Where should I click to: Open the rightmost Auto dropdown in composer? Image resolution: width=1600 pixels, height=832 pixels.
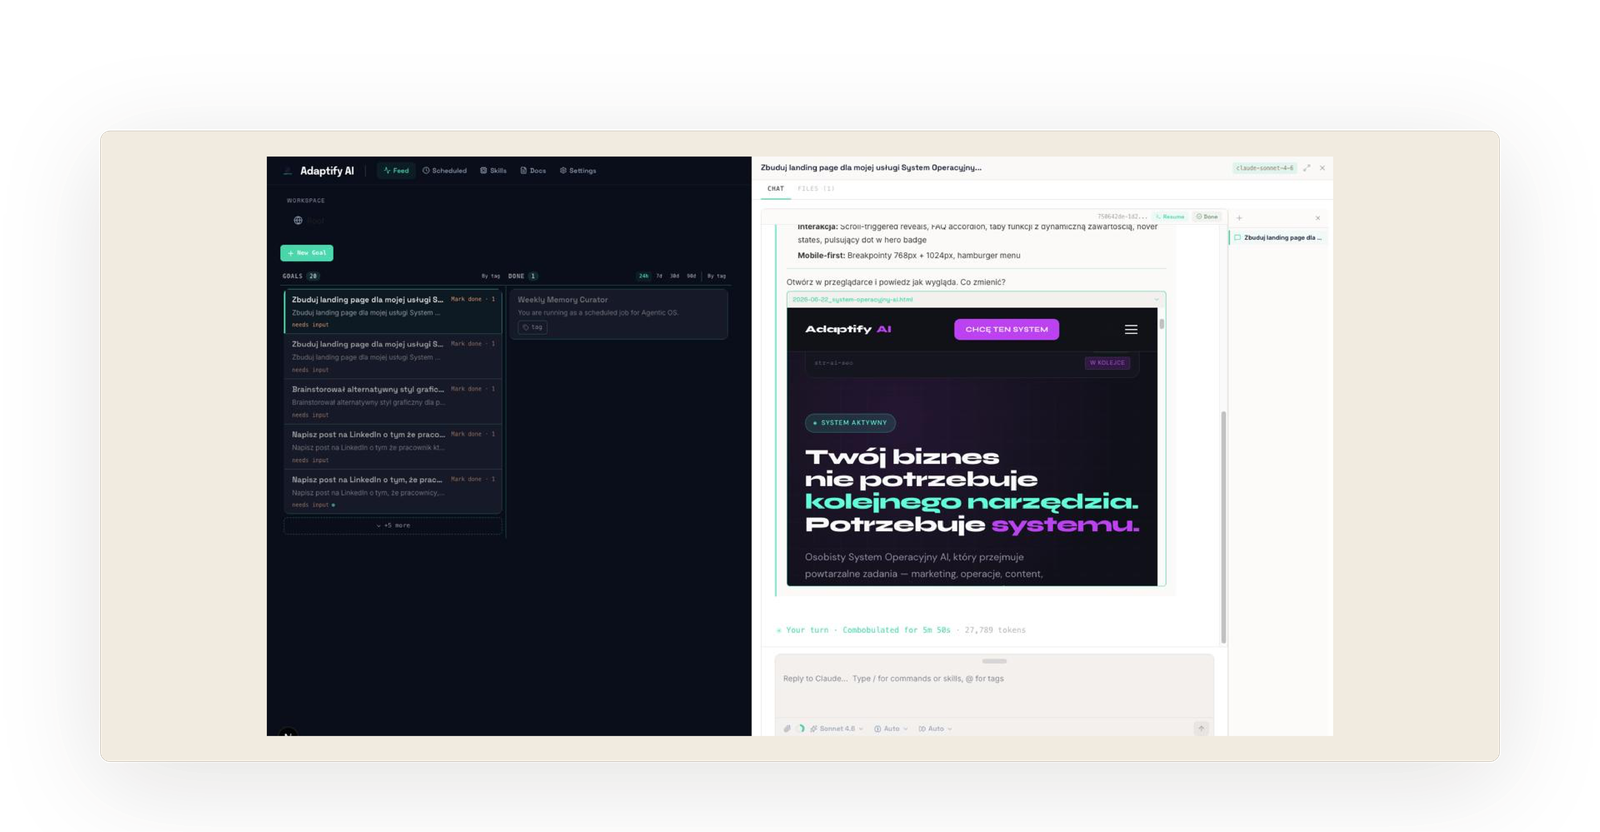pyautogui.click(x=935, y=729)
